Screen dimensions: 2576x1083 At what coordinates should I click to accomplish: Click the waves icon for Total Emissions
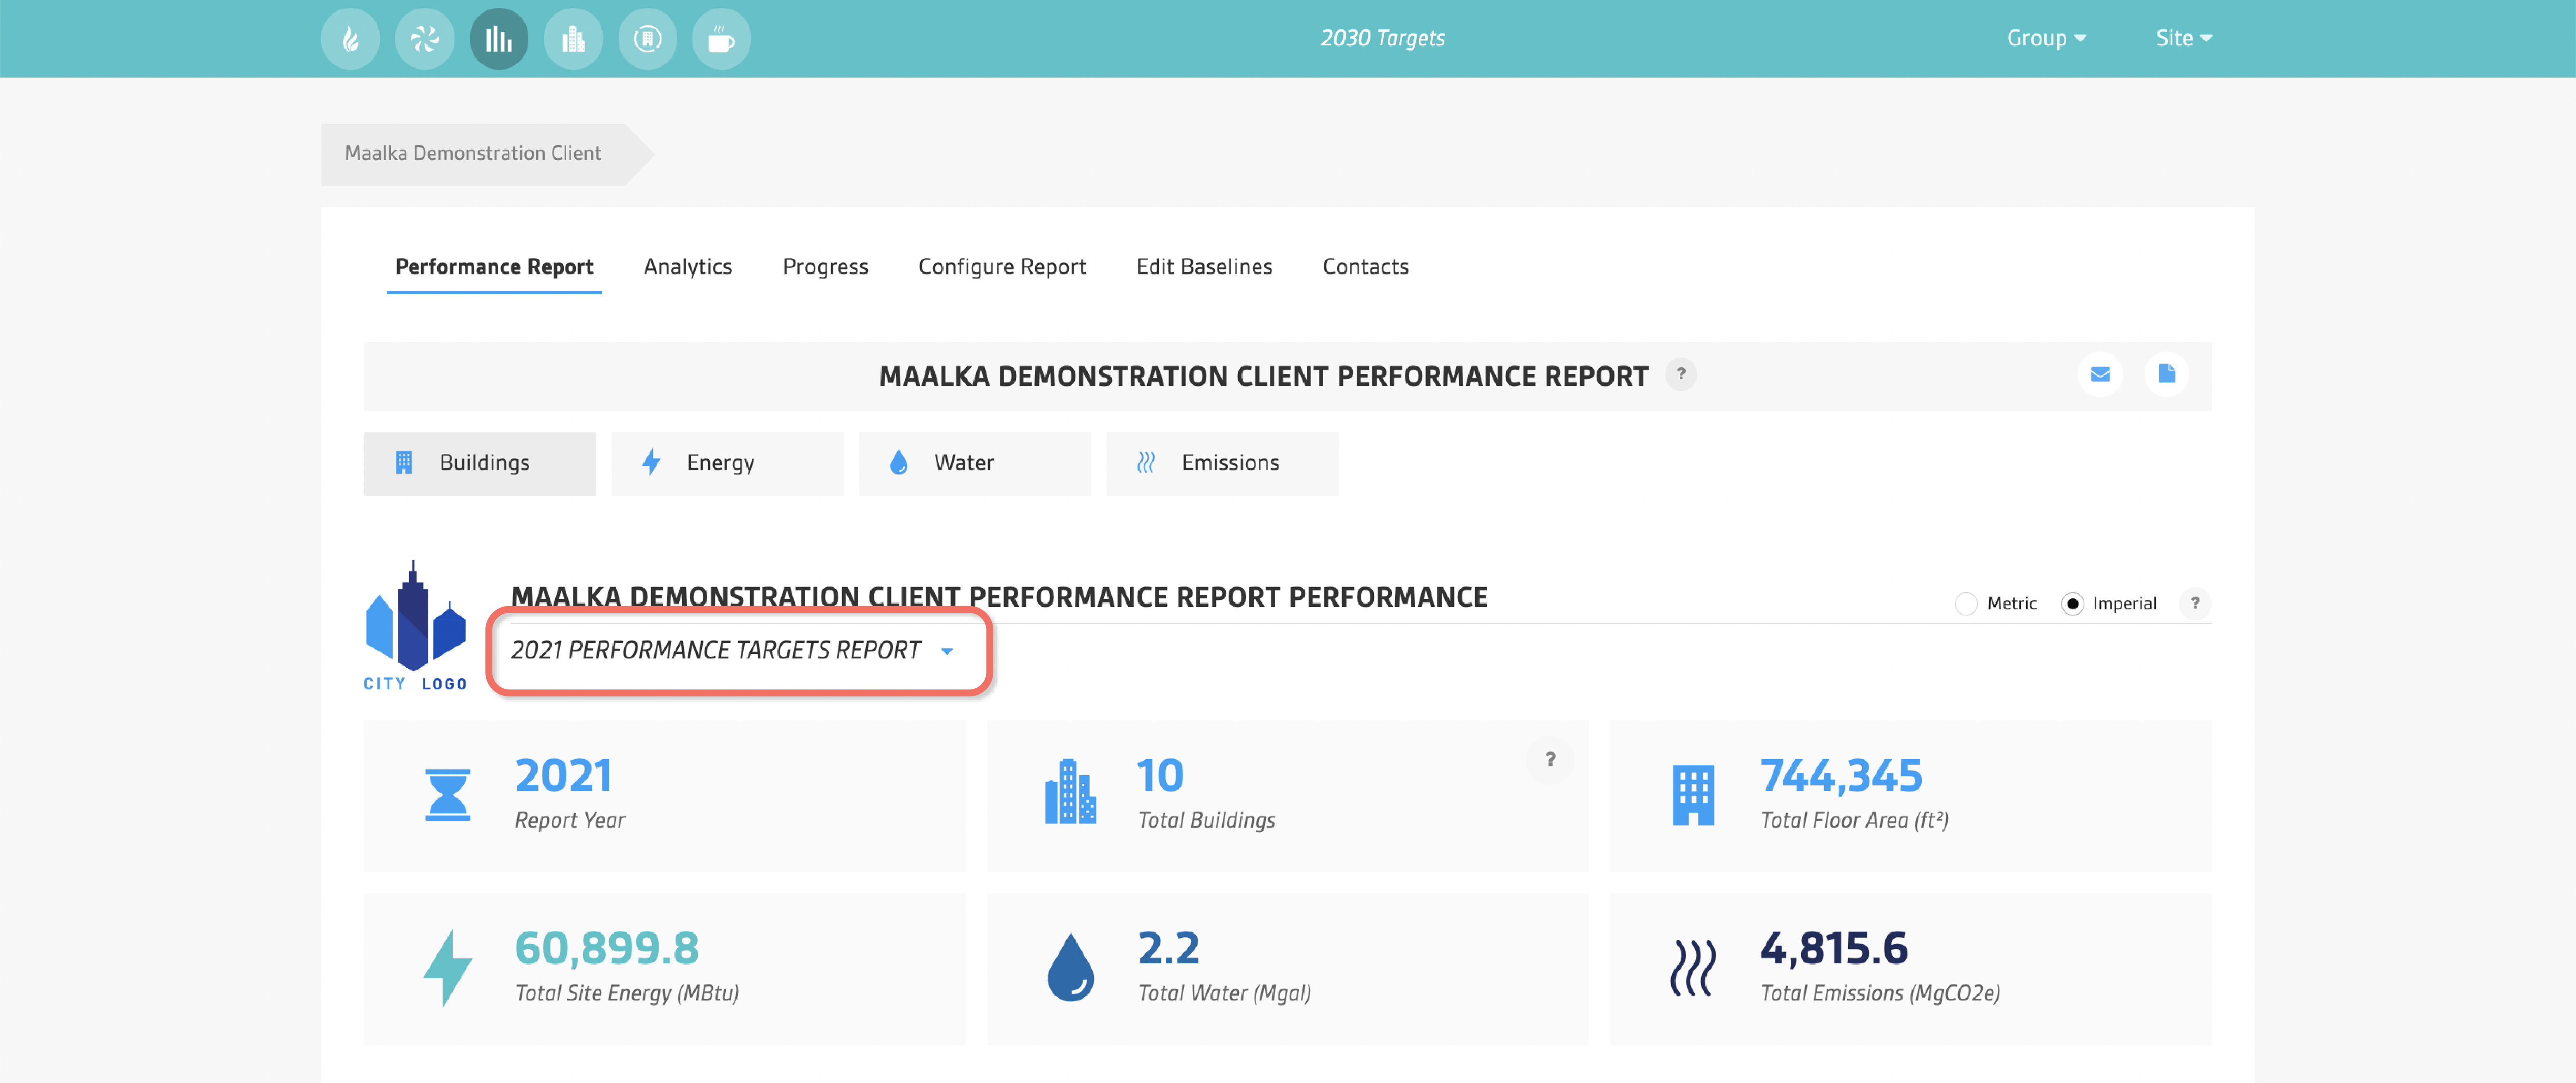coord(1693,968)
